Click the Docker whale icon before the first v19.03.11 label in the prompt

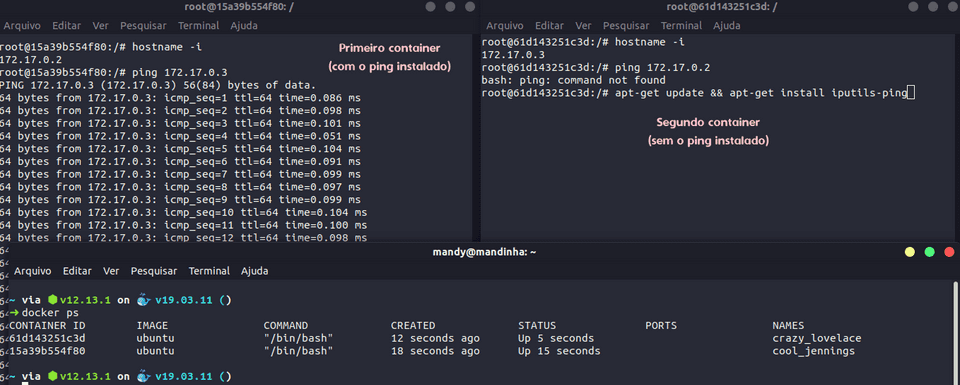[x=143, y=300]
